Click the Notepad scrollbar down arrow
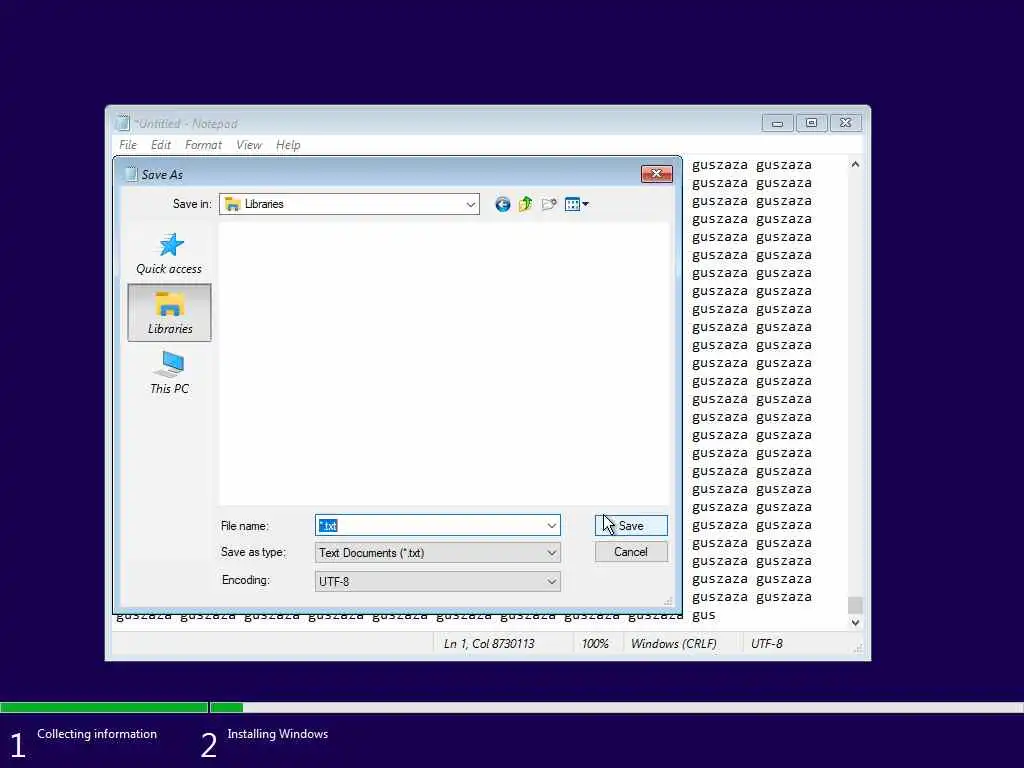This screenshot has height=768, width=1024. pos(855,623)
